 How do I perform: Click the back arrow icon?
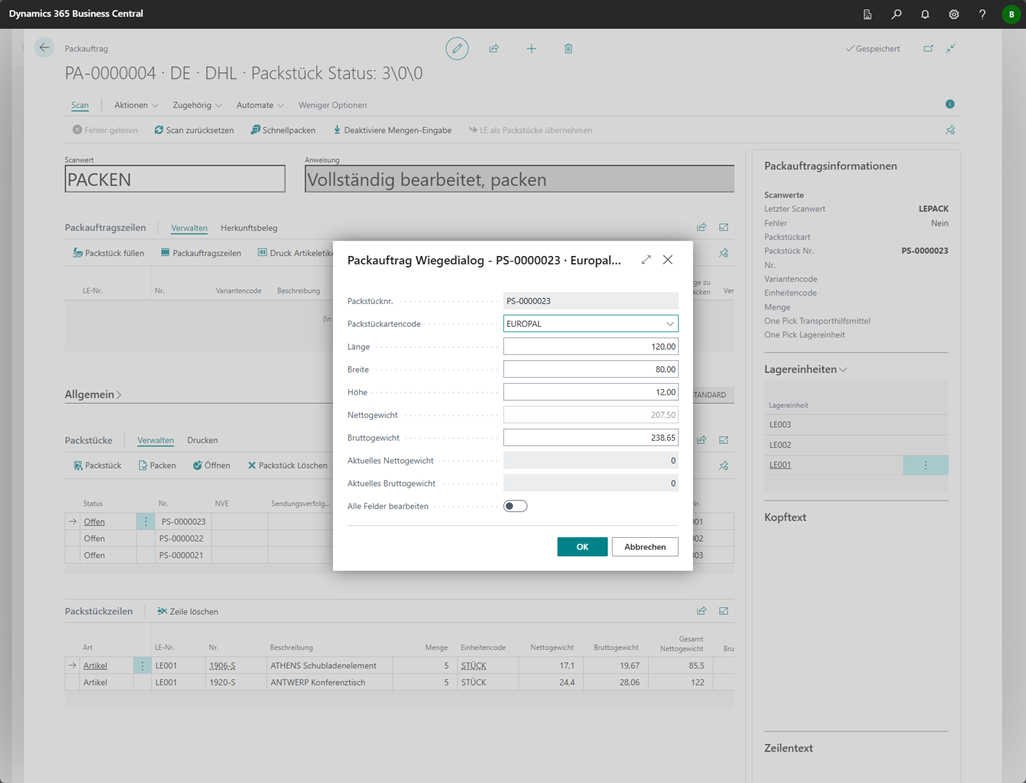(44, 48)
